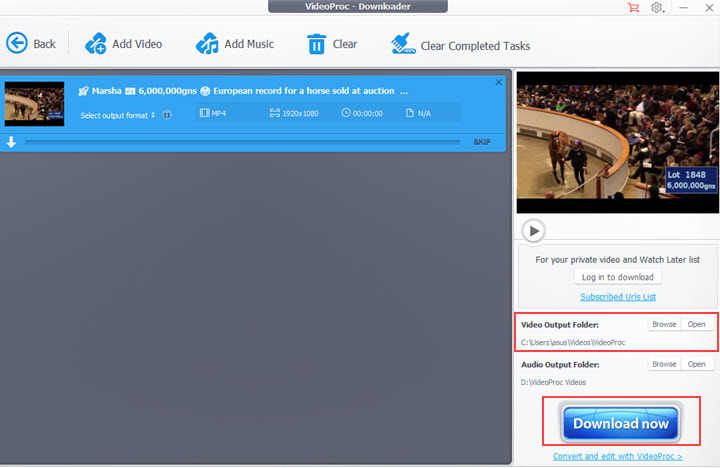Viewport: 720px width, 468px height.
Task: Open the Video Output Folder
Action: (697, 324)
